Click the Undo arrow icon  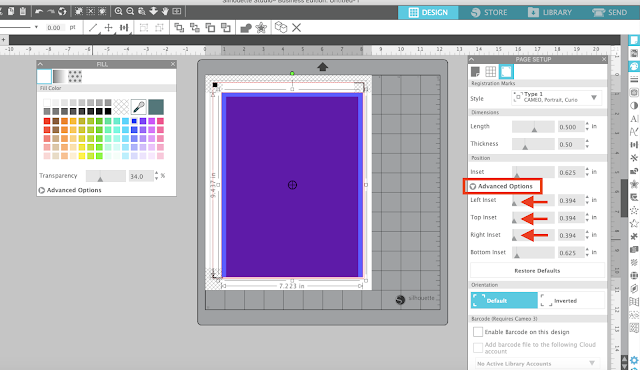(x=39, y=11)
